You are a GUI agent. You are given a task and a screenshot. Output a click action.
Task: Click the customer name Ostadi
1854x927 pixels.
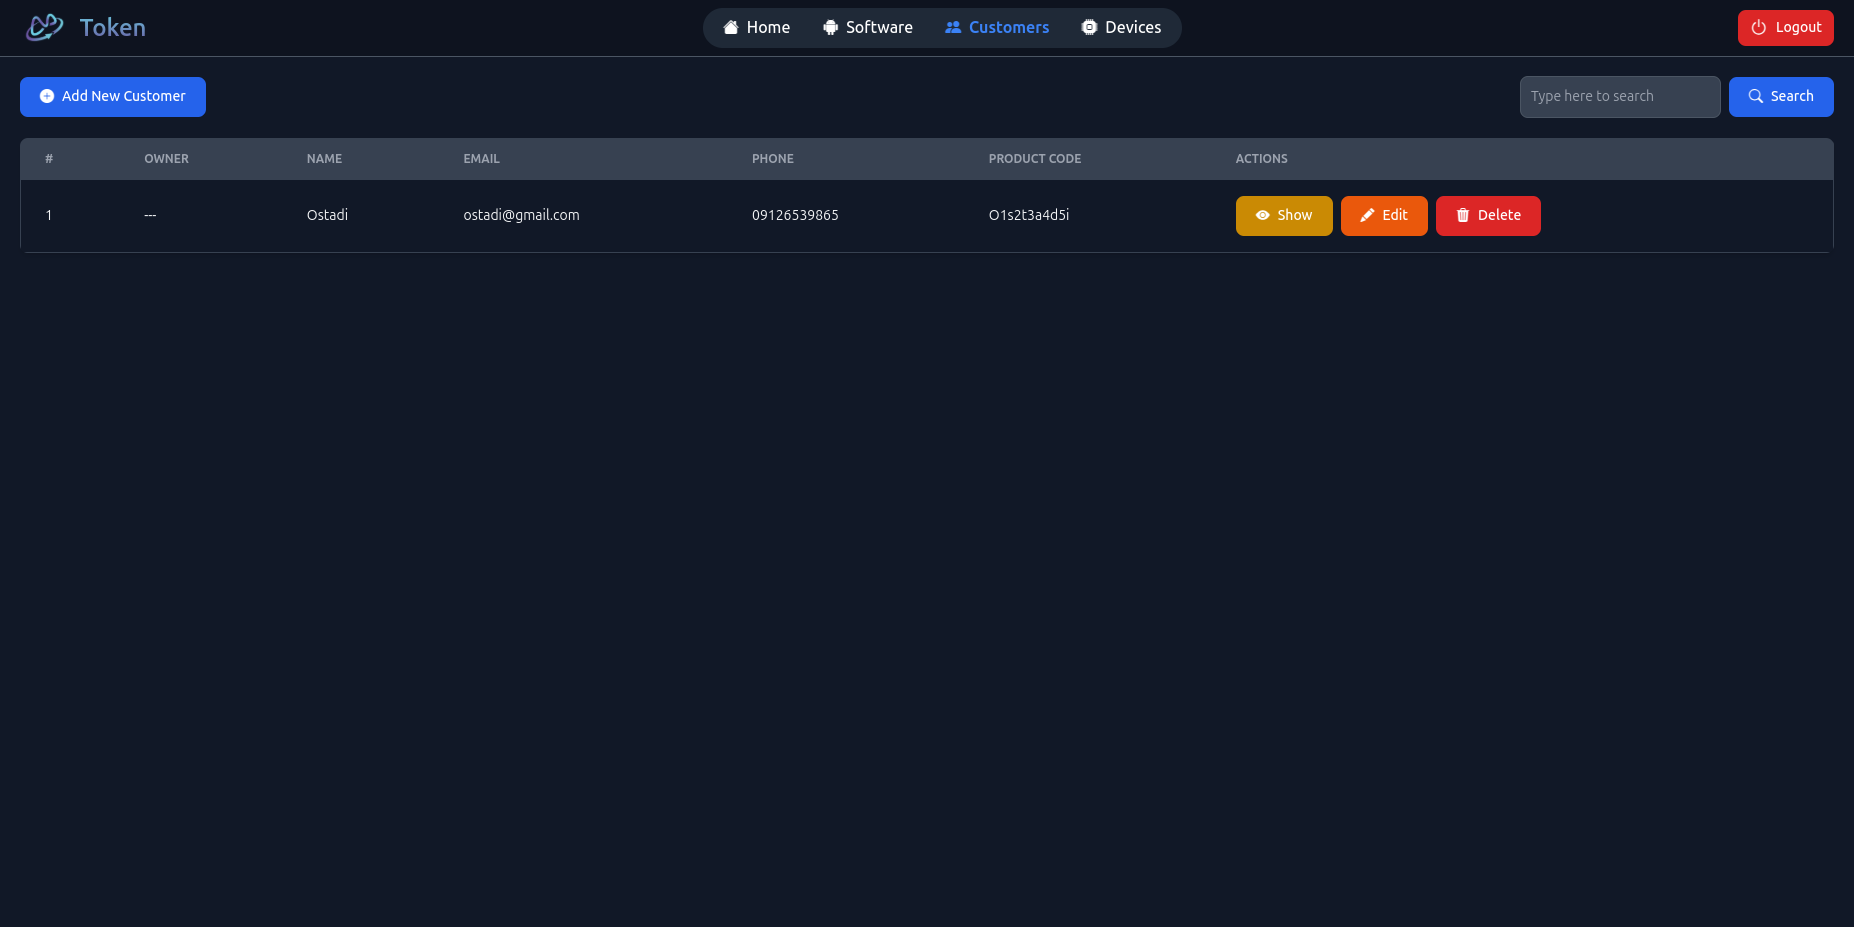click(327, 215)
